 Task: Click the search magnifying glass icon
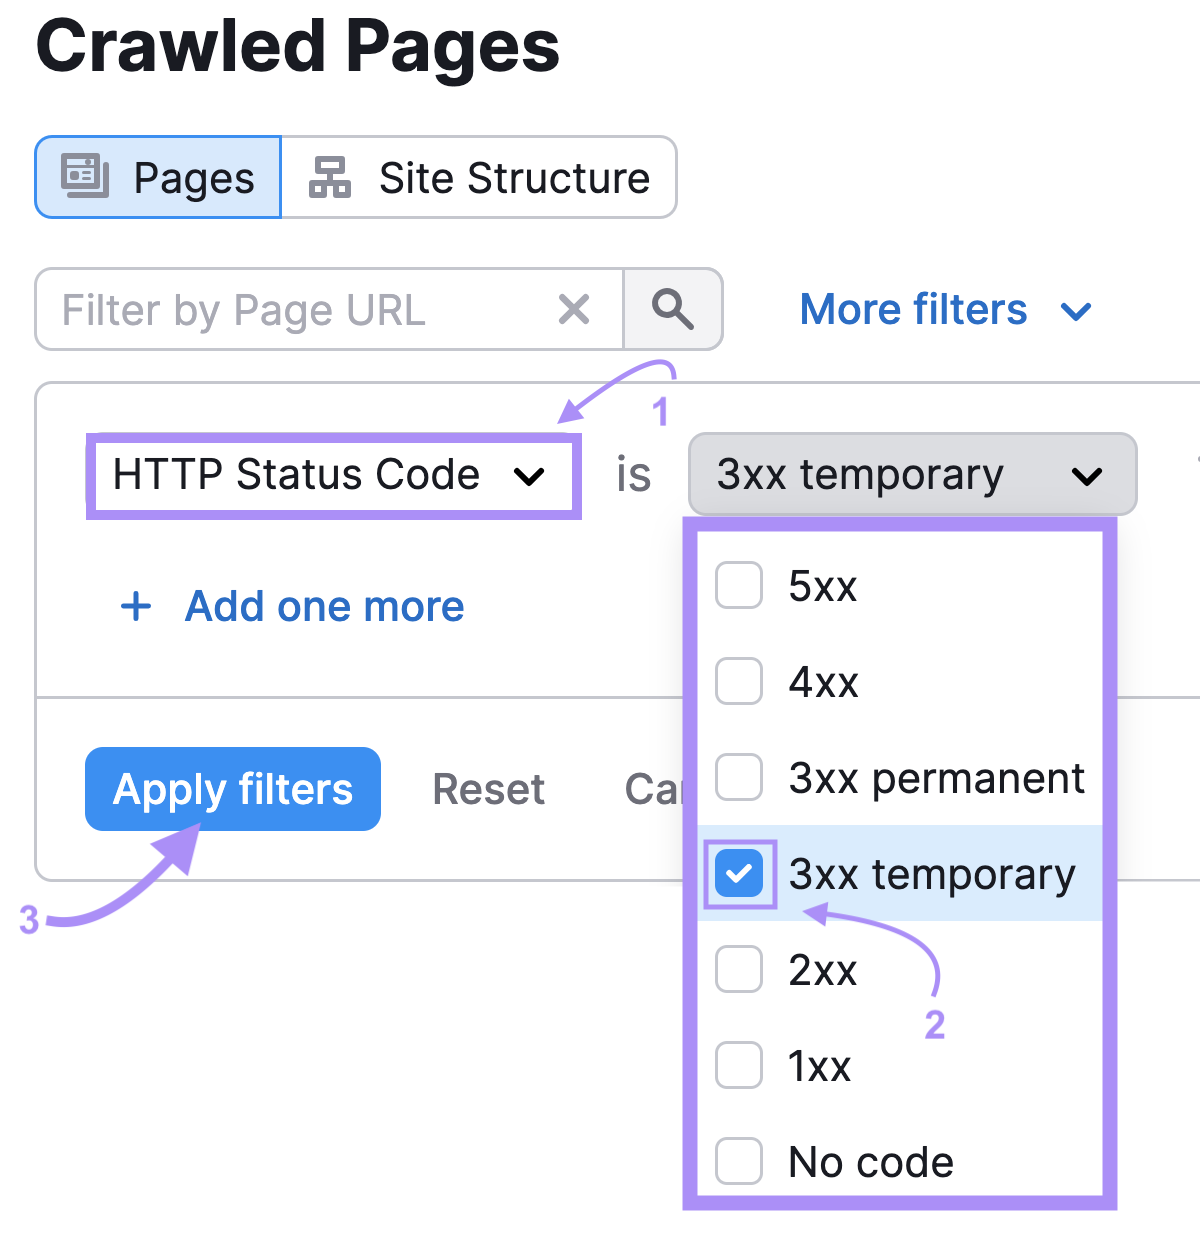tap(673, 309)
